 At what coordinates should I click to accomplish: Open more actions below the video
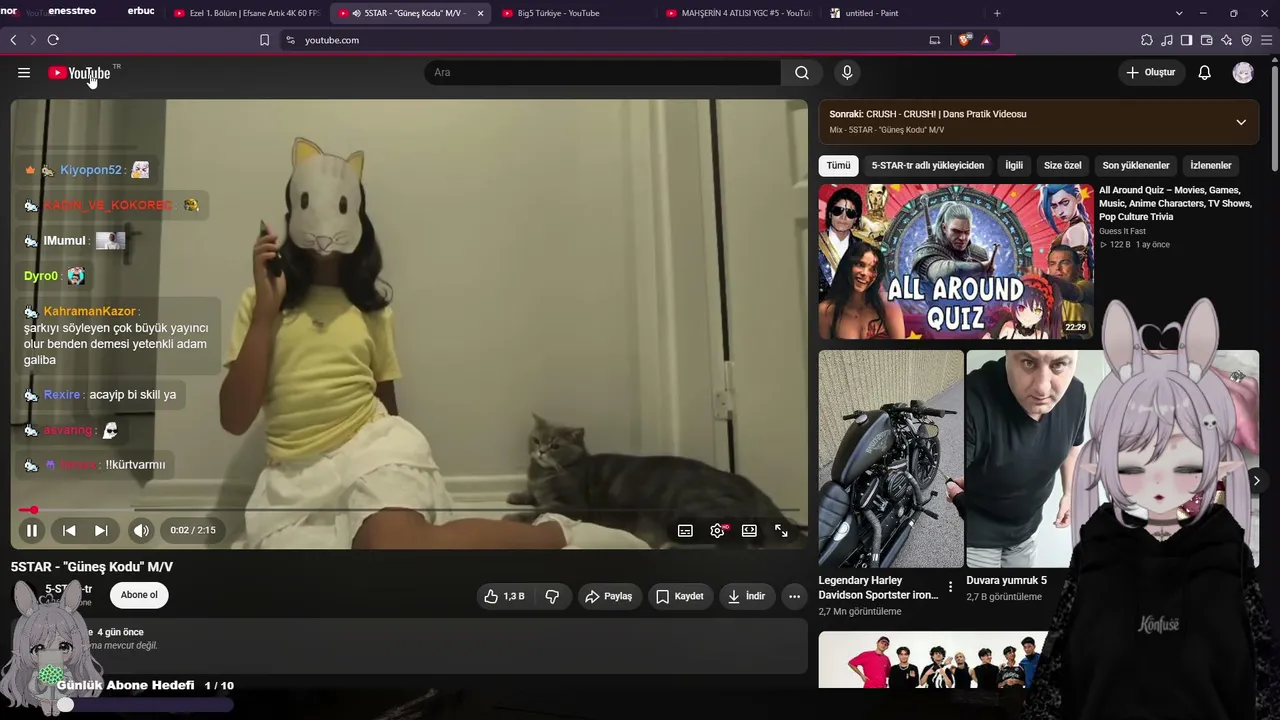click(x=794, y=596)
